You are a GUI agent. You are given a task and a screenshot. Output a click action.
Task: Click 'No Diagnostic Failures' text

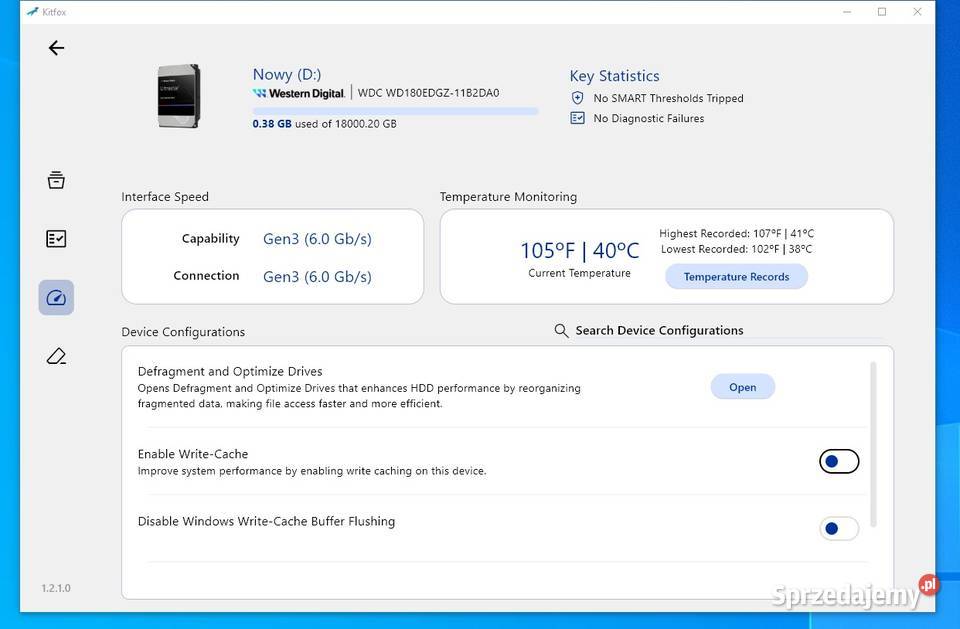649,118
